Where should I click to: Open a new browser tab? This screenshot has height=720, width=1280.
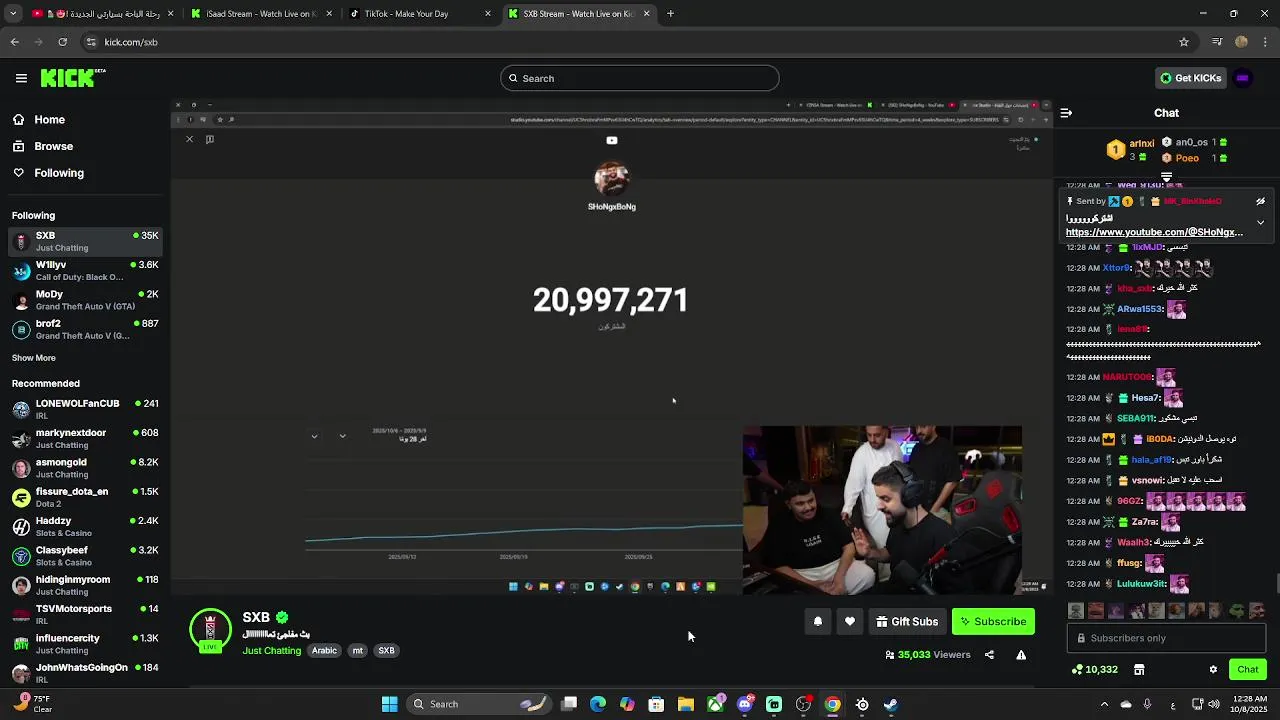[670, 14]
